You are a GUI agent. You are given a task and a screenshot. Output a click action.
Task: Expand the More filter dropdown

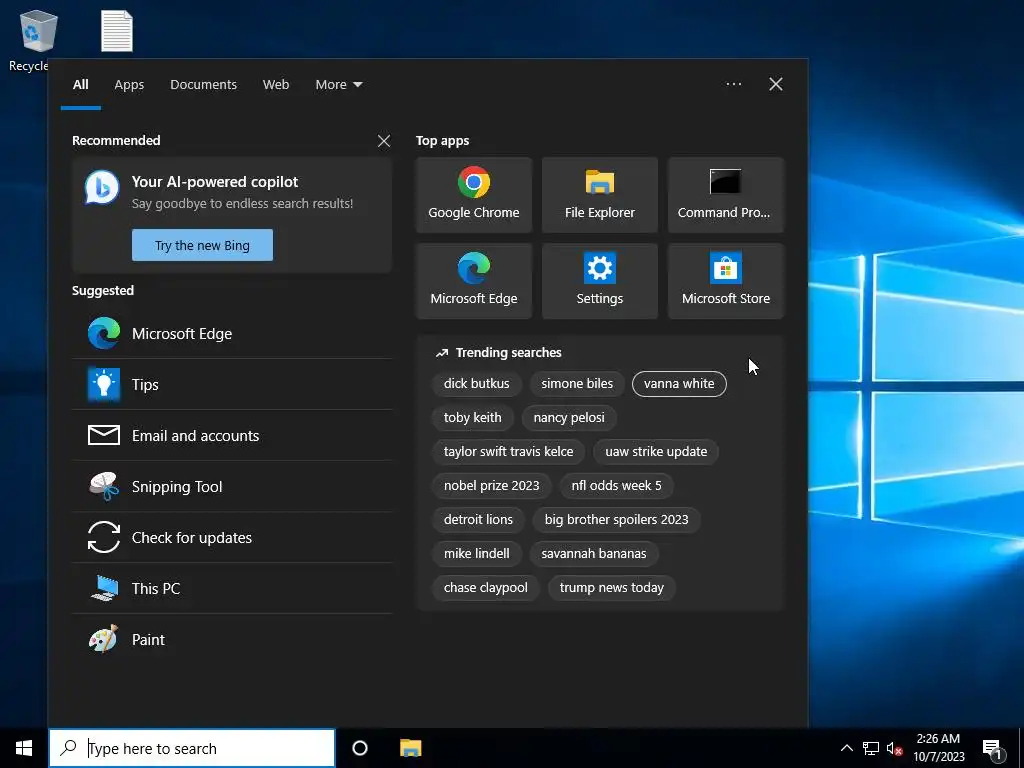click(338, 84)
